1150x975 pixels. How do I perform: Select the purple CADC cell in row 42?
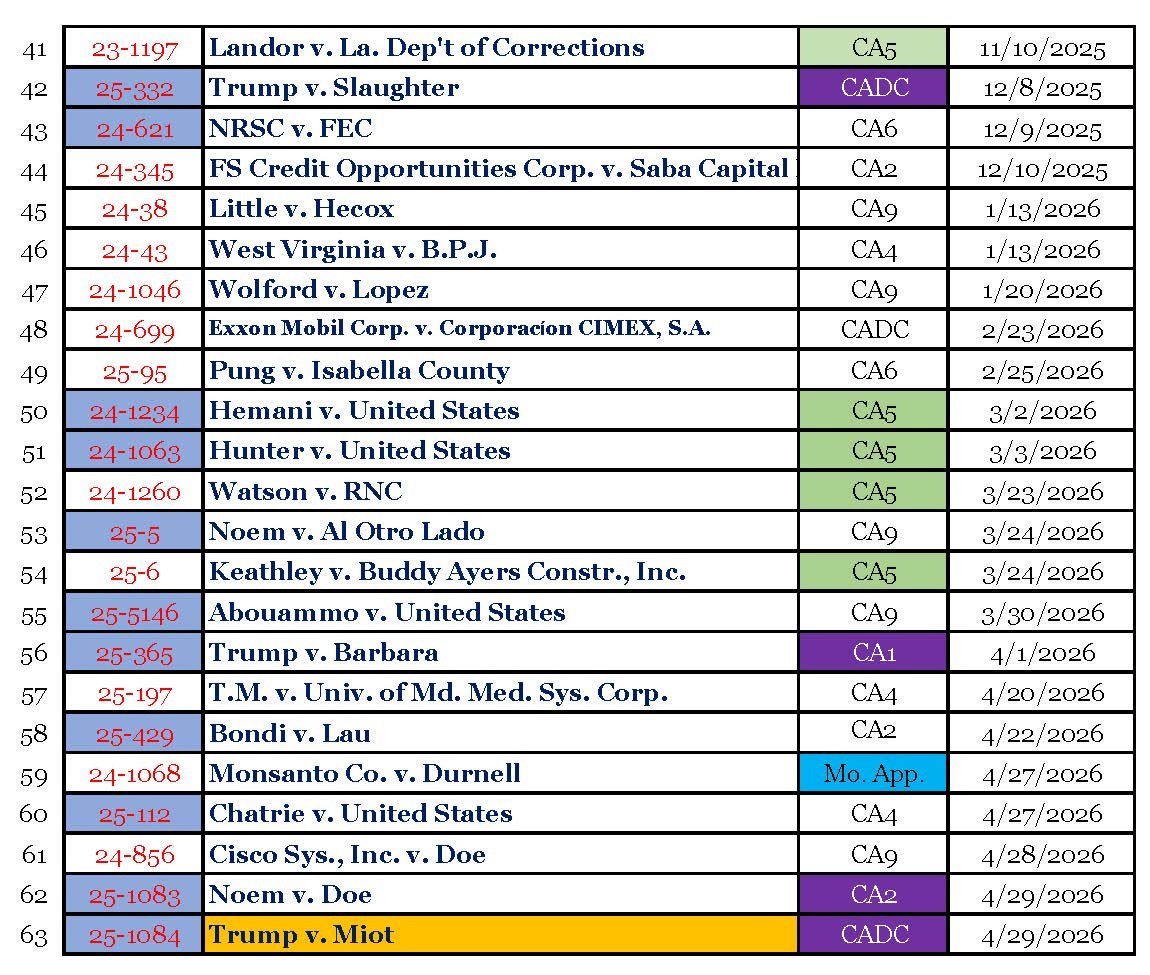click(874, 88)
